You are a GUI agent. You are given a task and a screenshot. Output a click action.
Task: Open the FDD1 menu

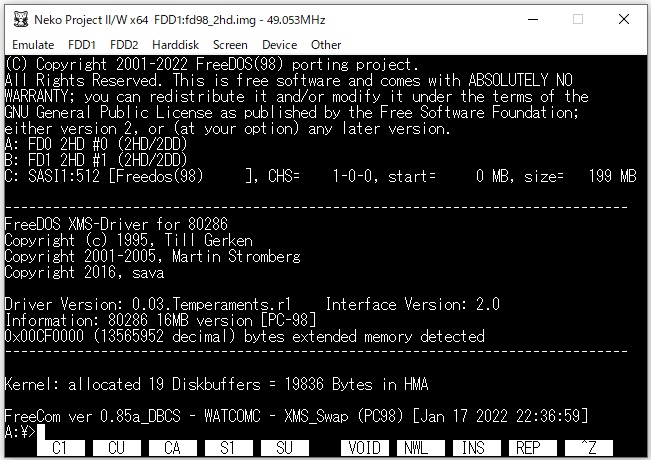pos(82,45)
